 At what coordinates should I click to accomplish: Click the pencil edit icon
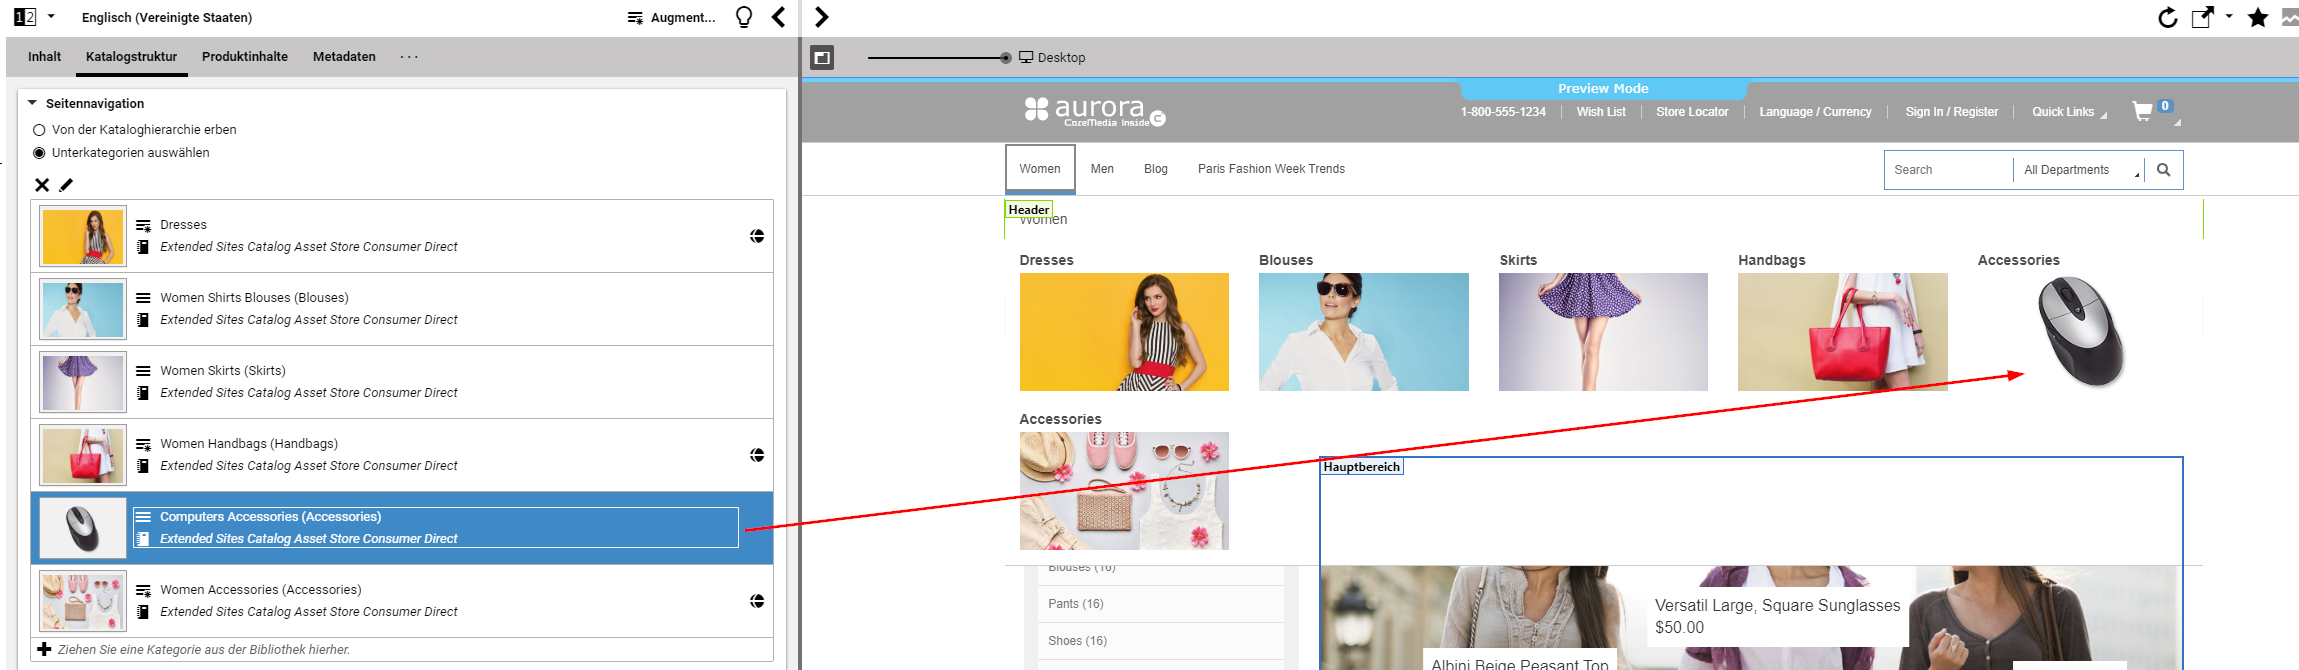tap(66, 185)
